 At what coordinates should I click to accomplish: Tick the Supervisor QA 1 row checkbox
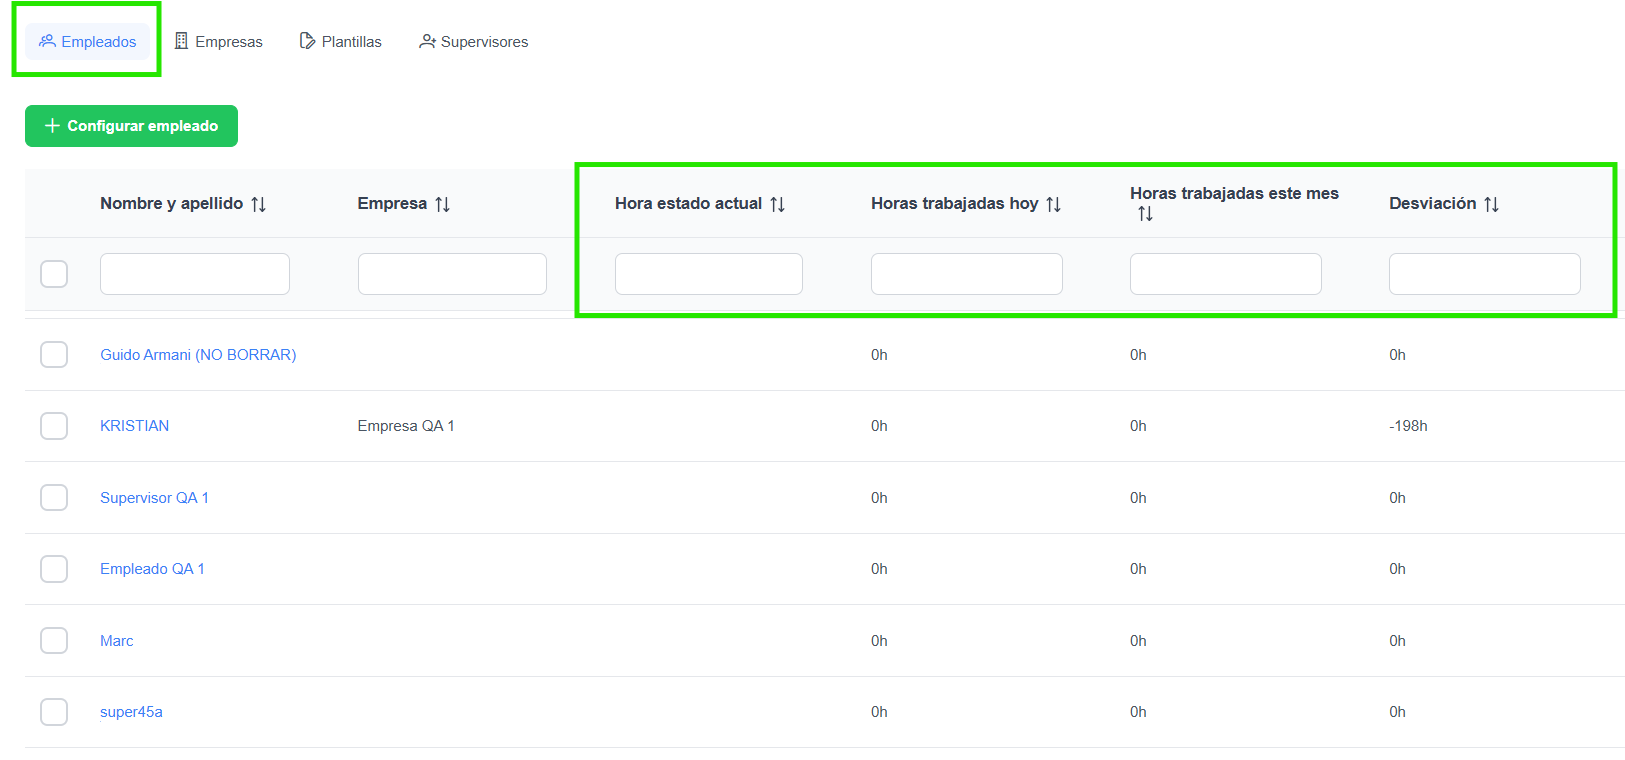54,498
